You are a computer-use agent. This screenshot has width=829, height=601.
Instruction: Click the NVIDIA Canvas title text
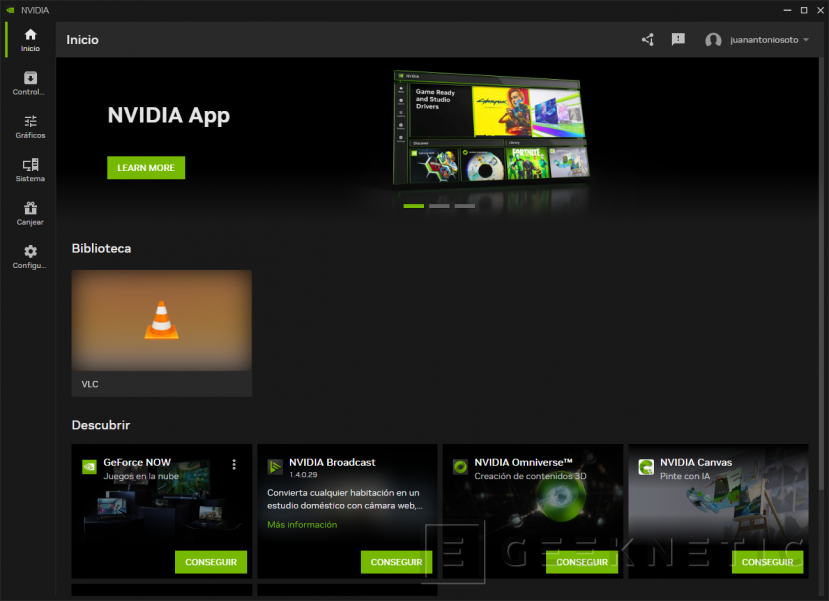pos(696,462)
